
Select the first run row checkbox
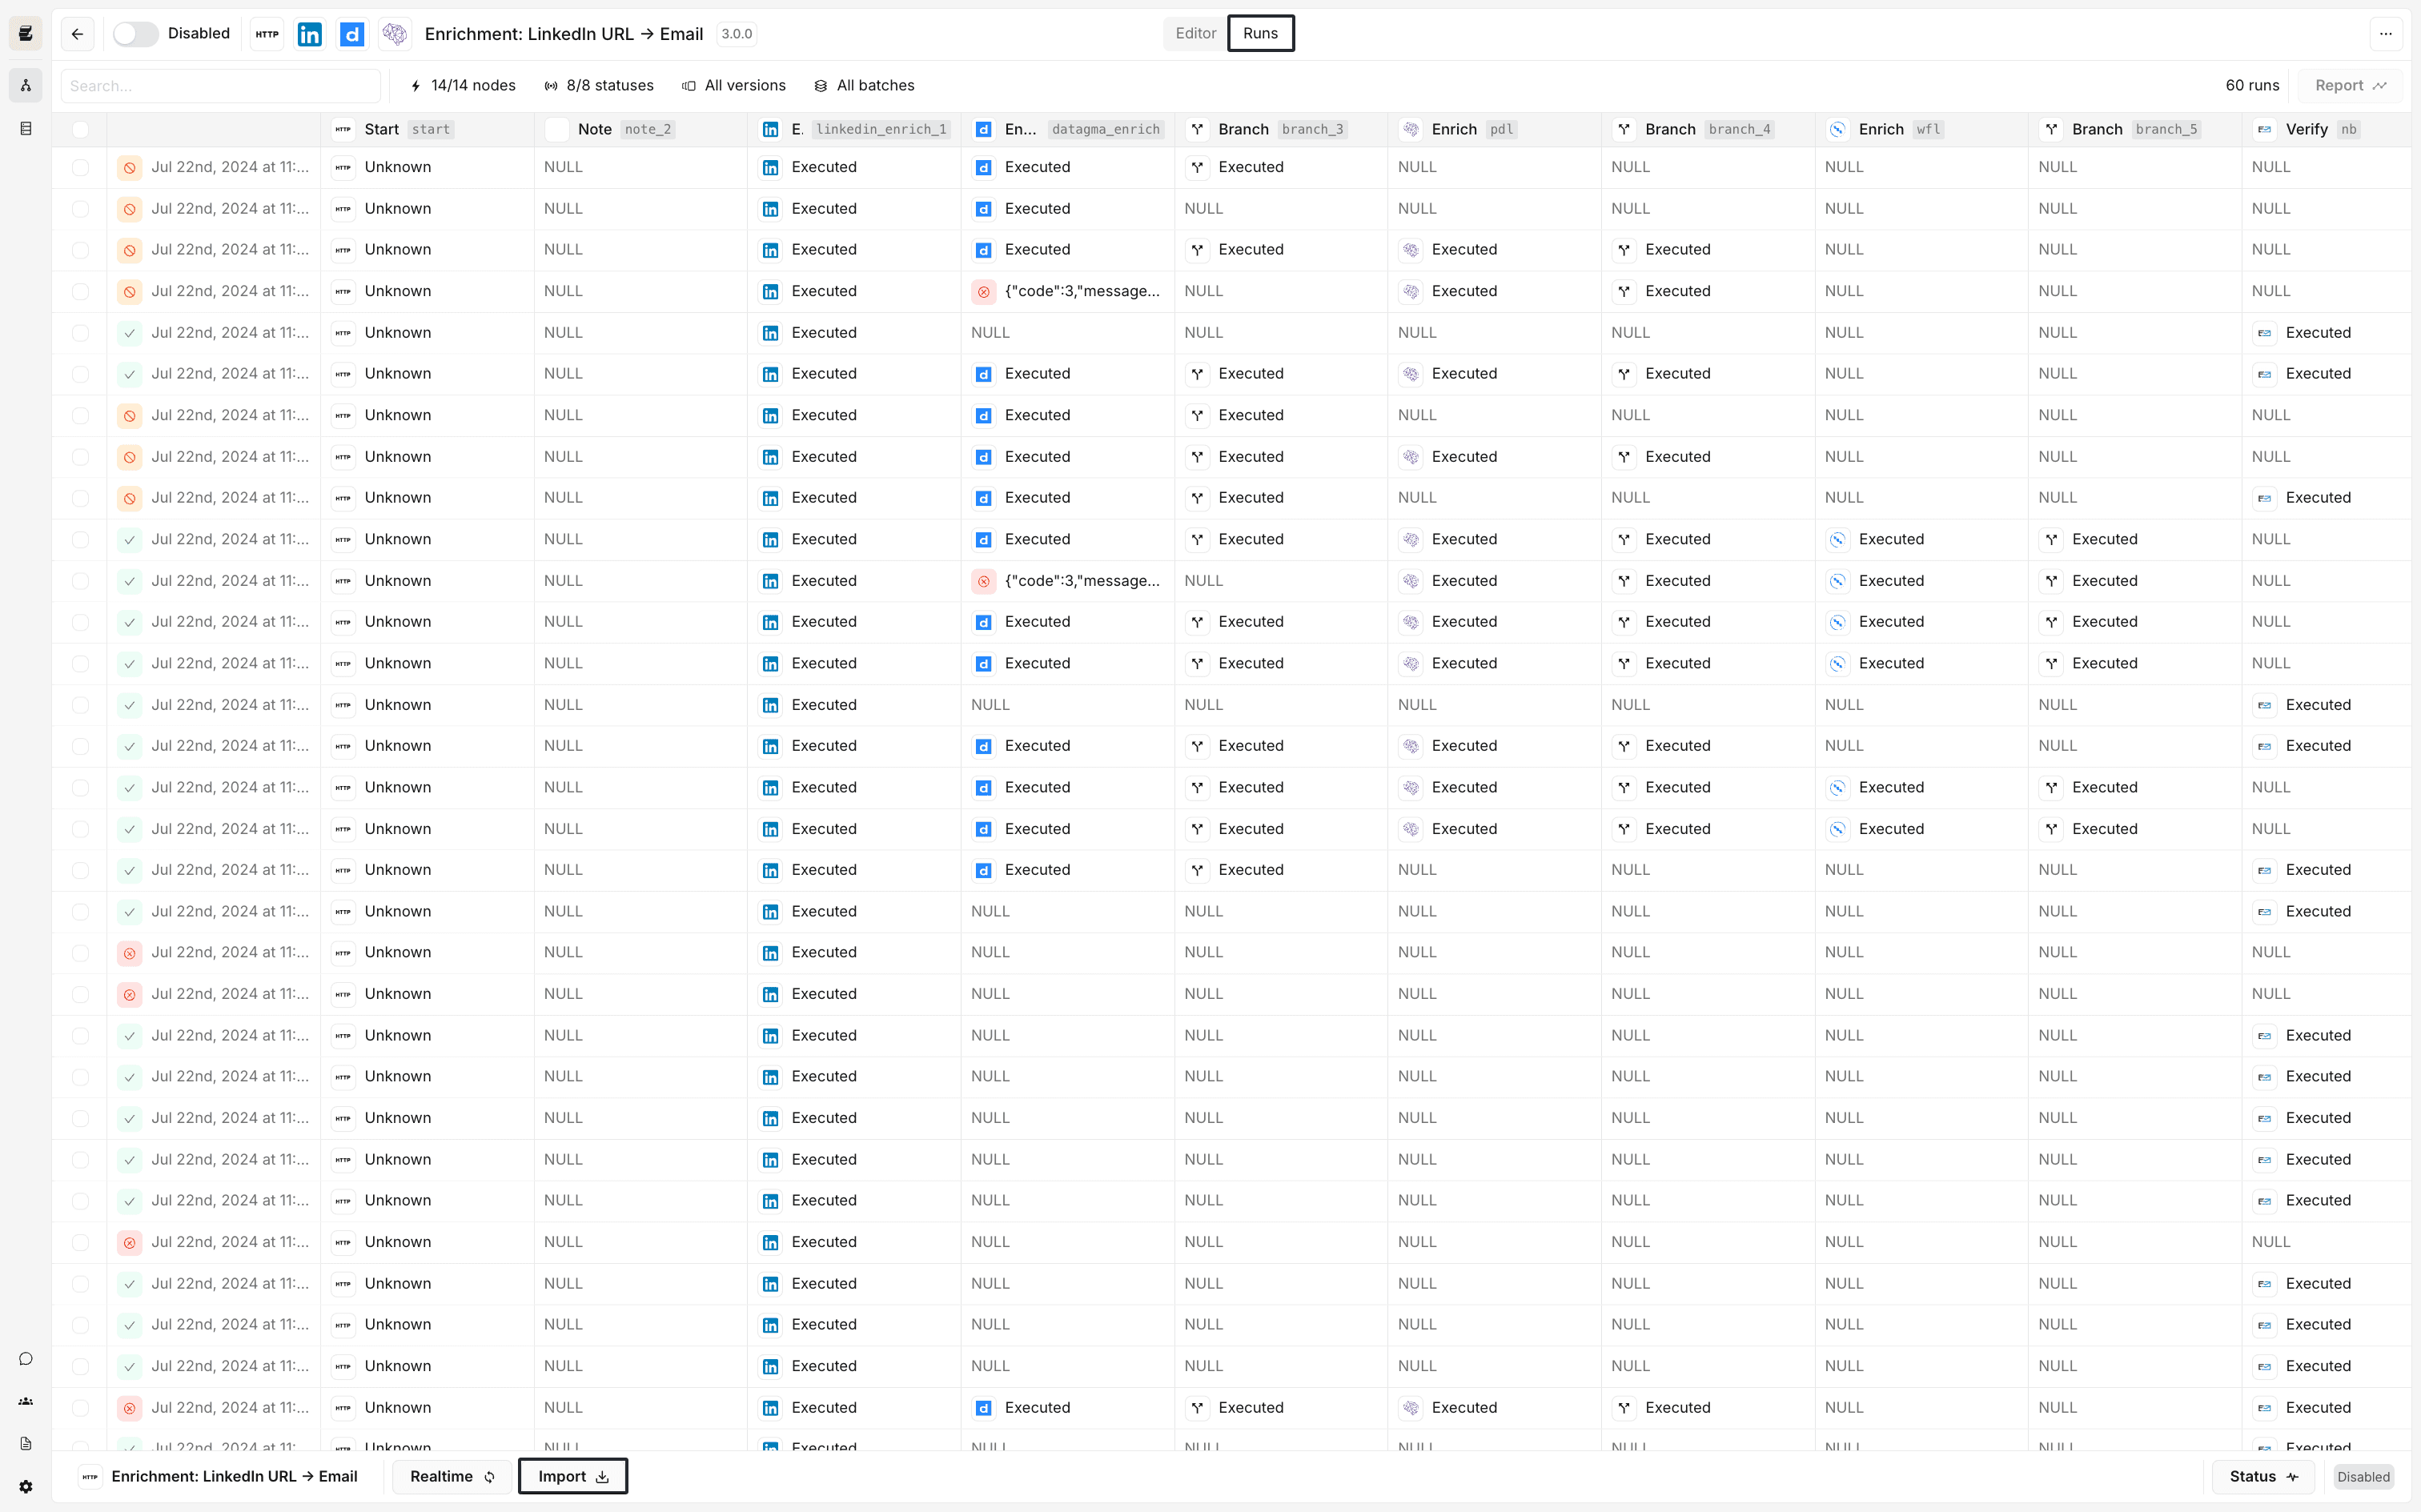tap(81, 167)
